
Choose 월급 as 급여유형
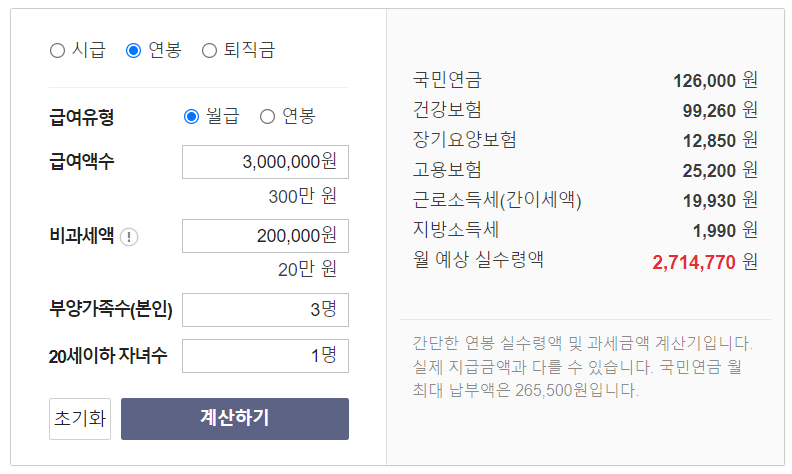point(191,117)
